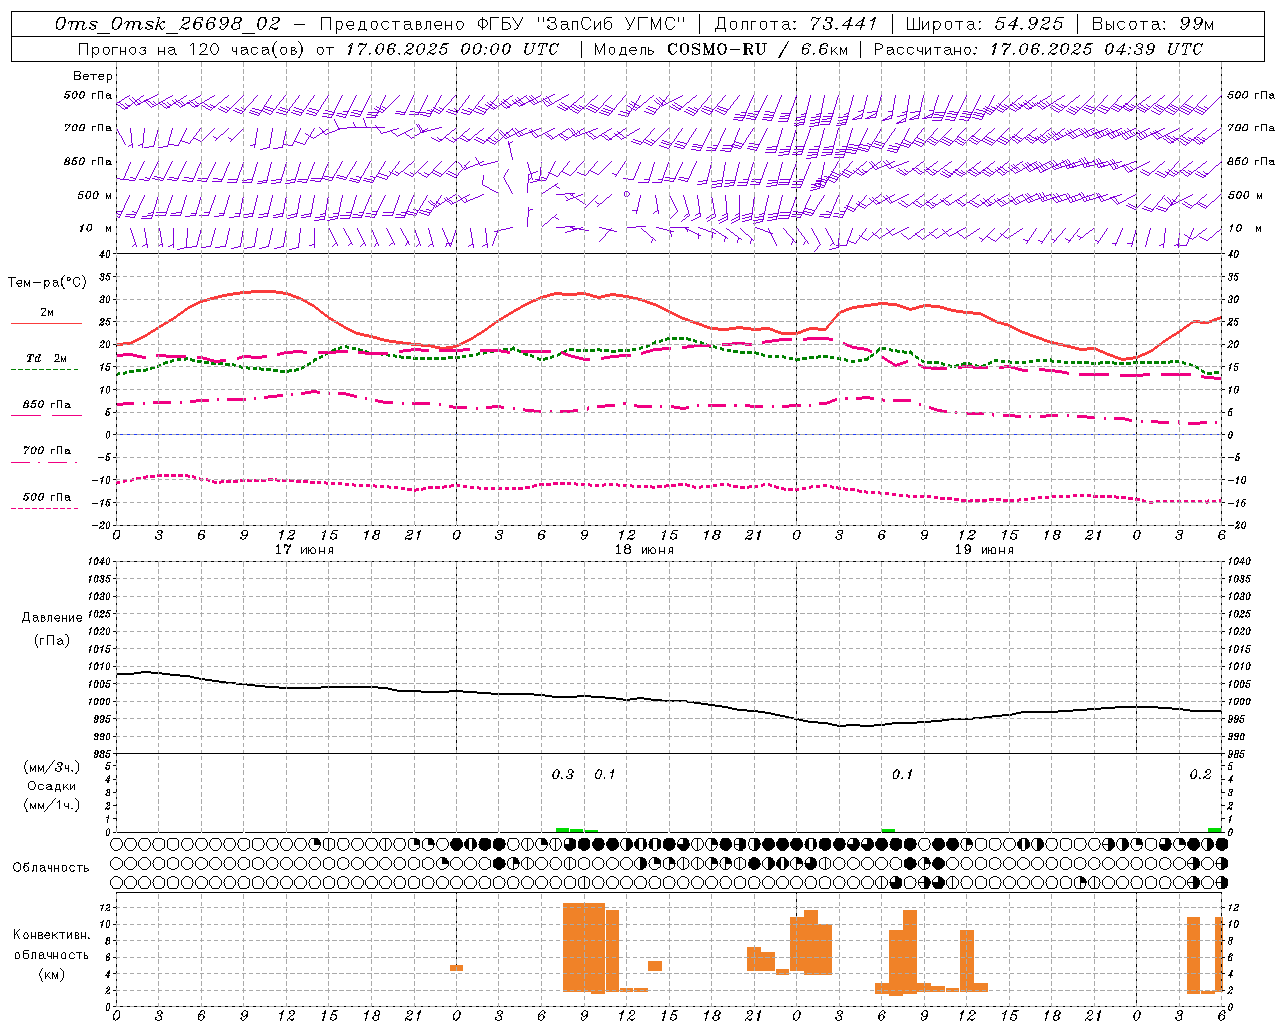Viewport: 1280px width, 1024px height.
Task: Click the date label "18 июня"
Action: pyautogui.click(x=644, y=550)
